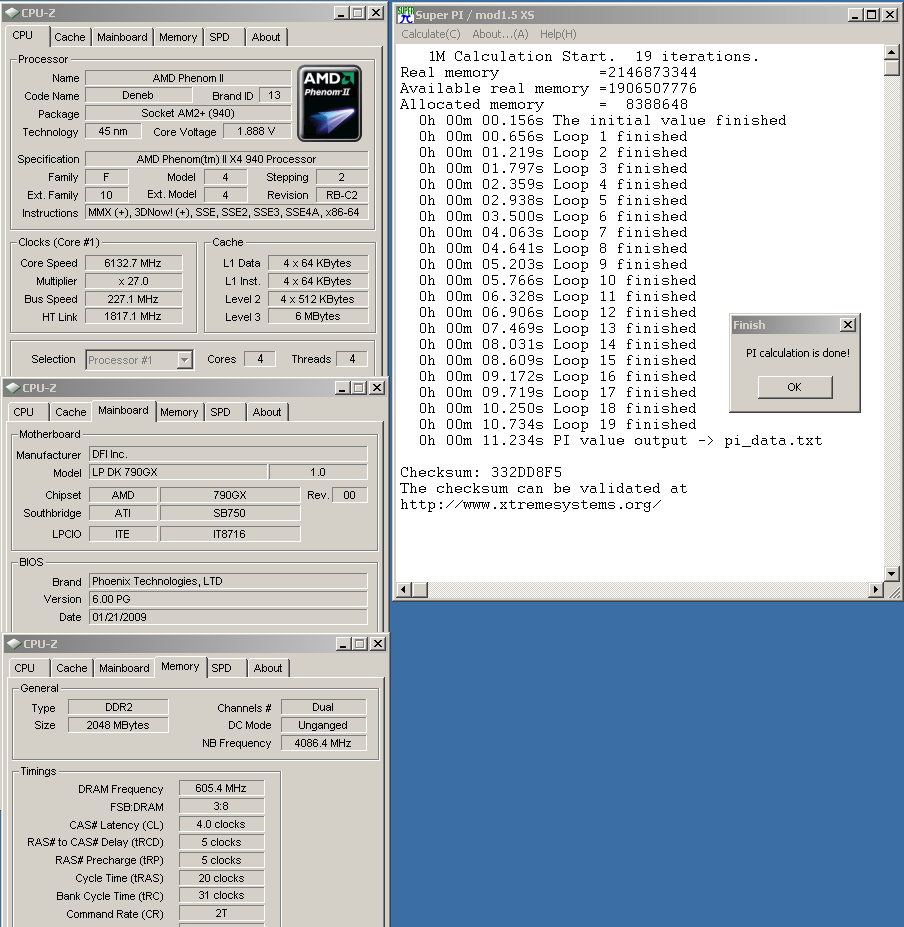Select the Memory tab in top CPU-Z window
Image resolution: width=904 pixels, height=927 pixels.
point(178,37)
